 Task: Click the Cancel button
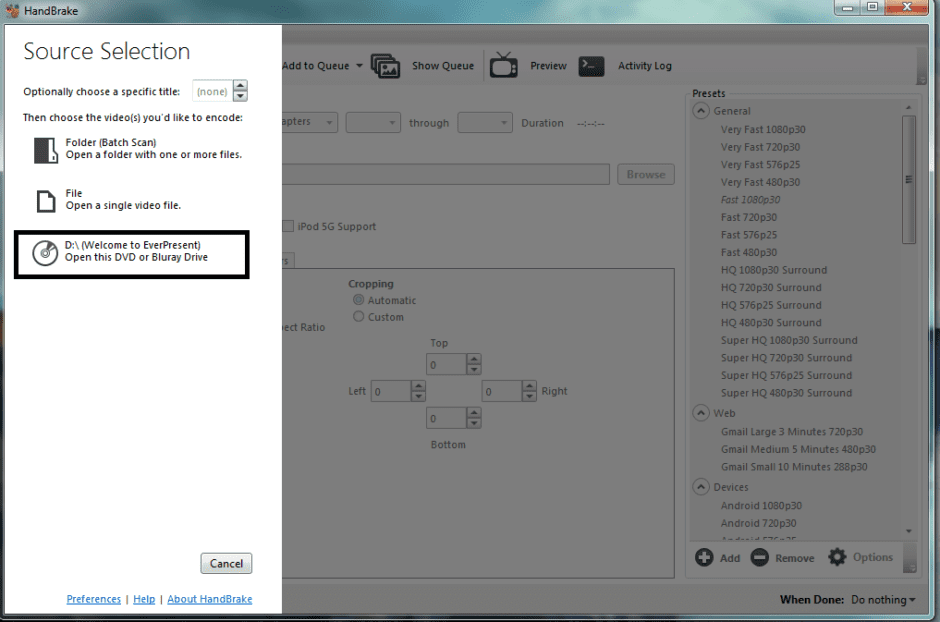pos(225,562)
